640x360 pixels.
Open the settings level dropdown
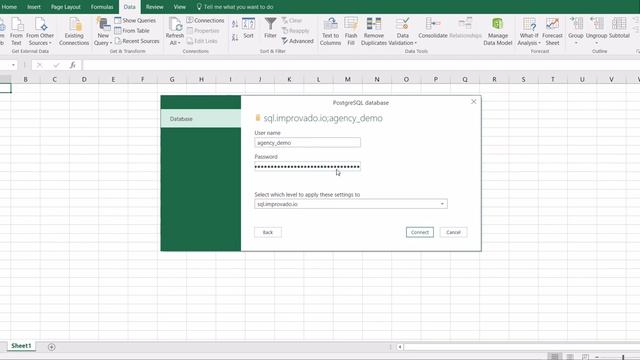point(351,204)
